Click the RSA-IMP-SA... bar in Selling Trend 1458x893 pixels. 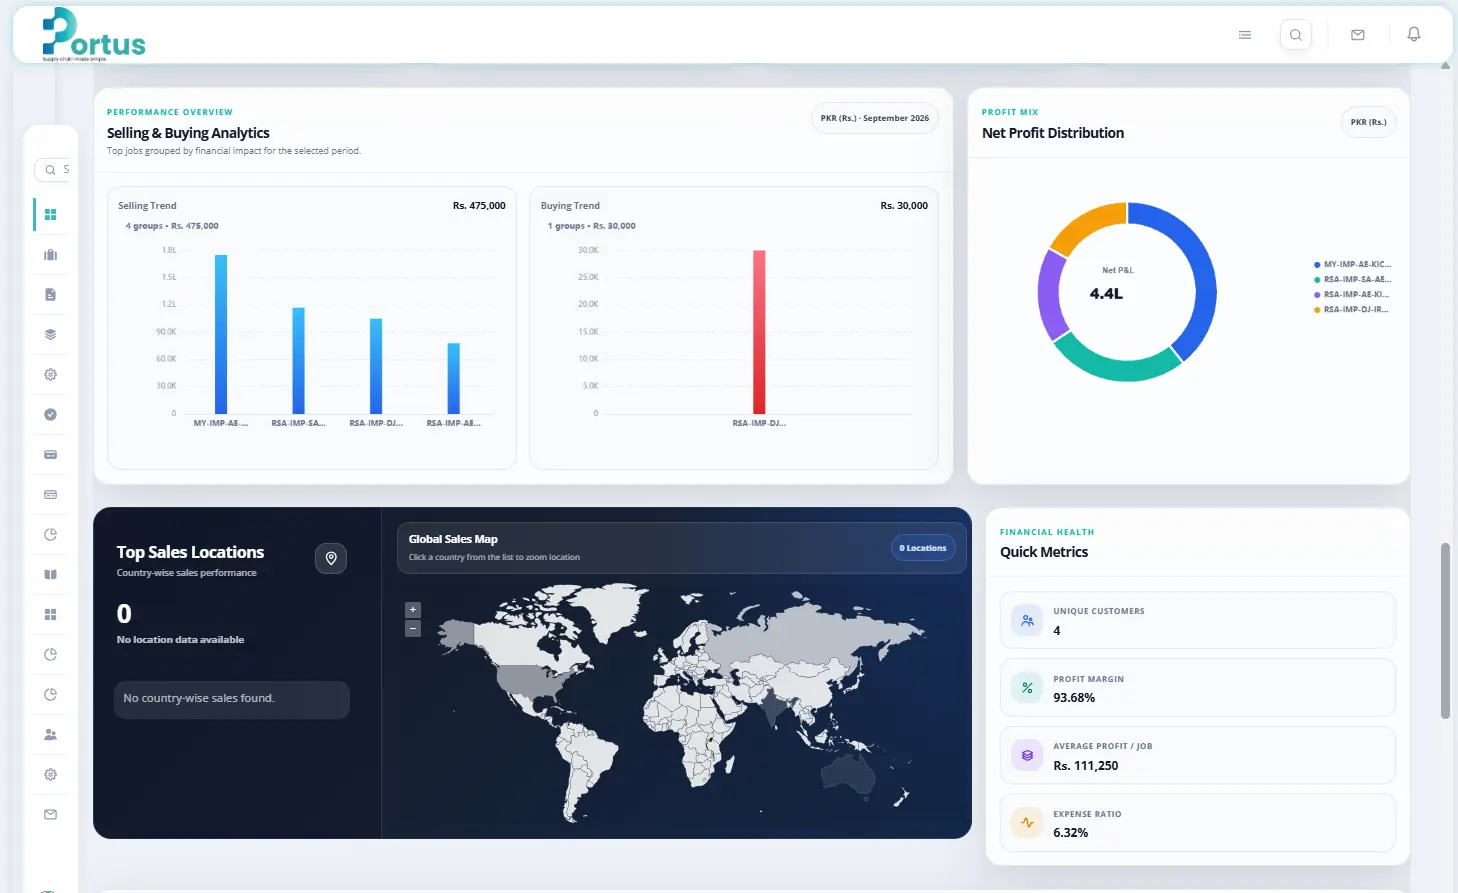[298, 360]
